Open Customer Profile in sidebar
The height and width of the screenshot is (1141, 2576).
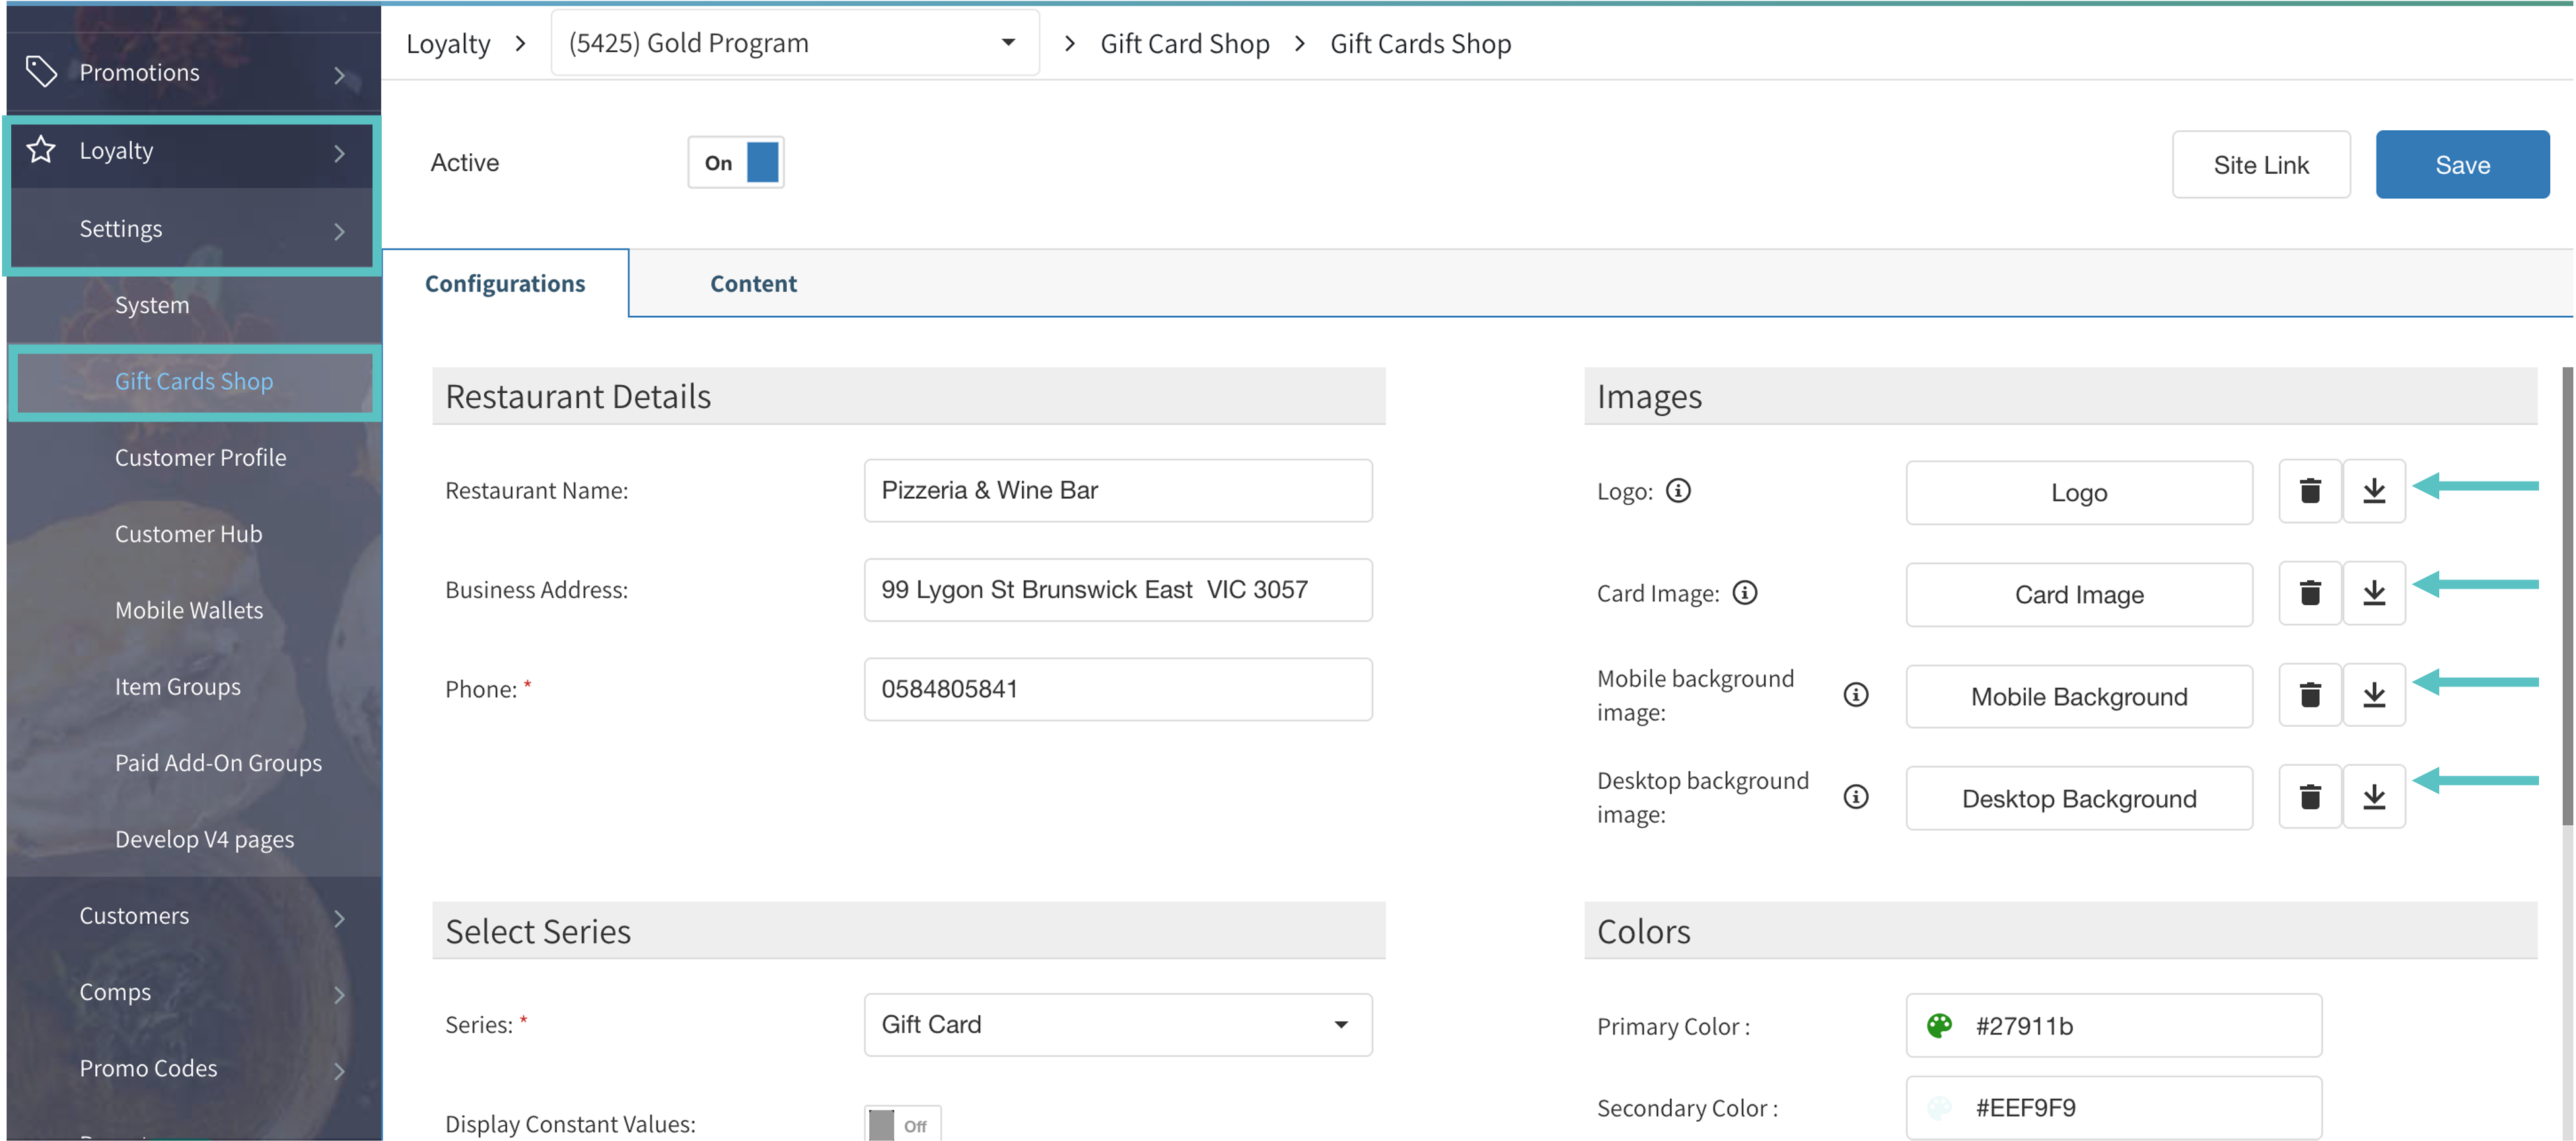(x=200, y=458)
